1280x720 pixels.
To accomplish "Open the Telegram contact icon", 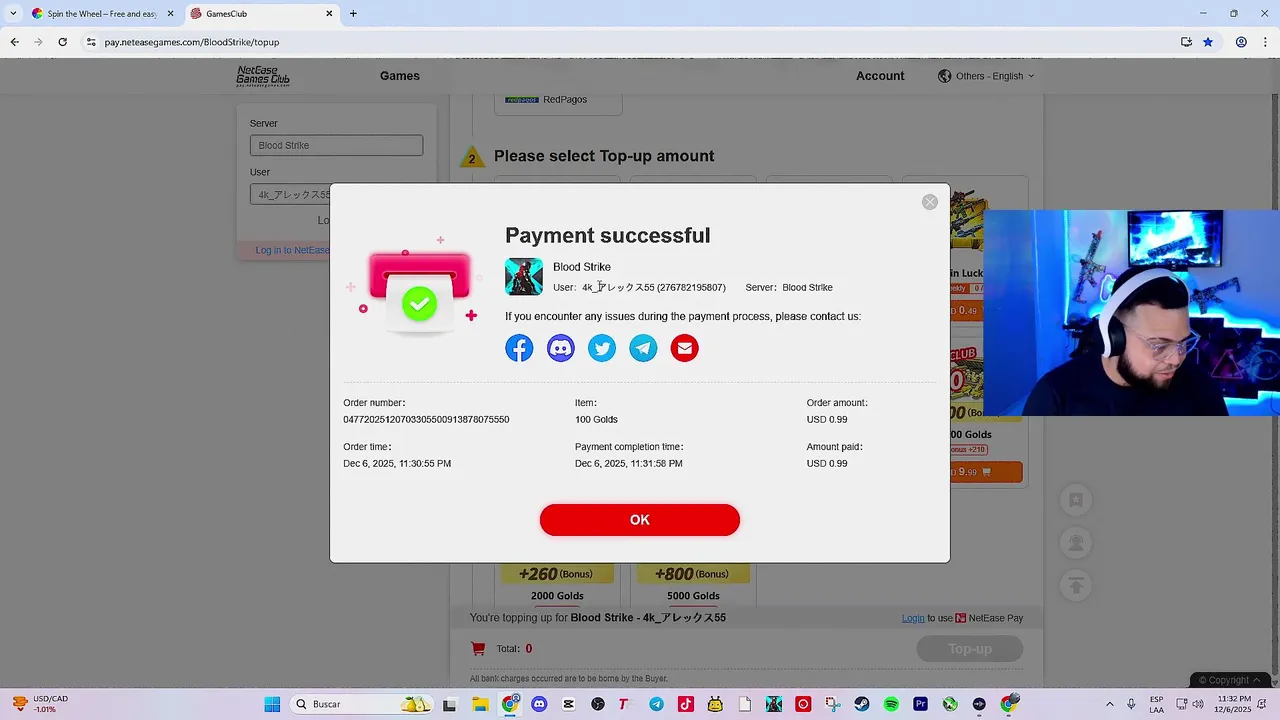I will tap(643, 348).
